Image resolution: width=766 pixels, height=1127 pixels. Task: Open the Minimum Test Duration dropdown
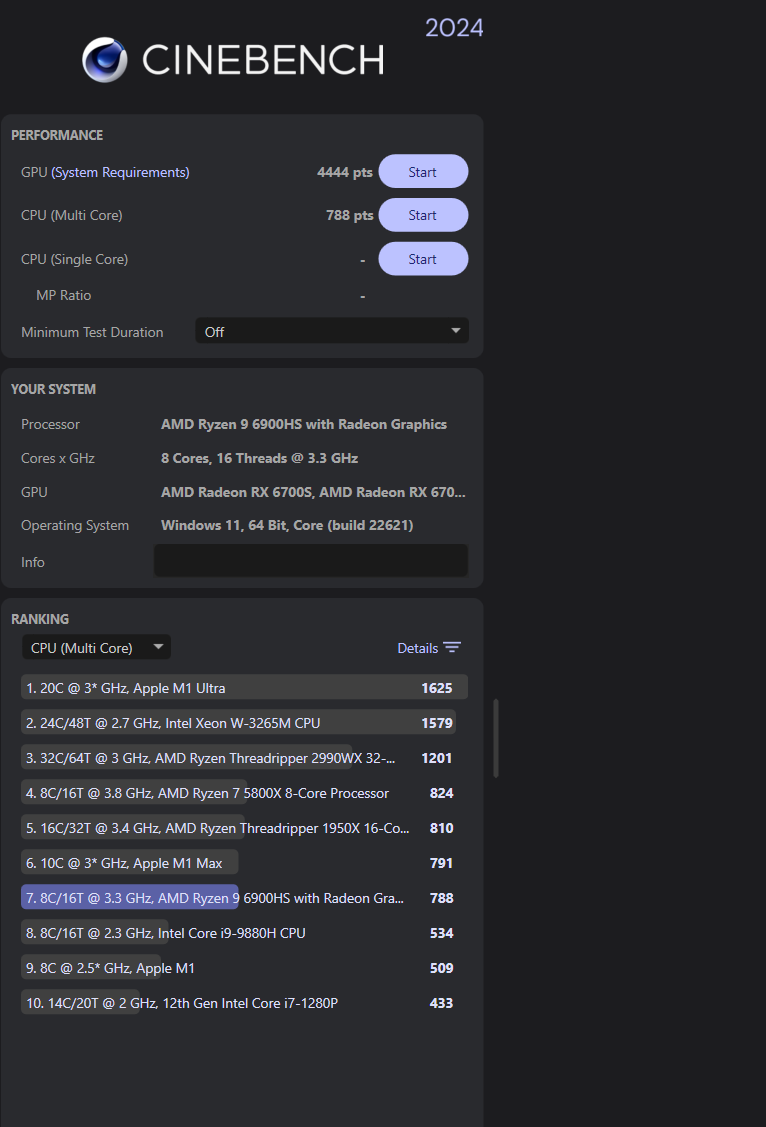tap(332, 331)
